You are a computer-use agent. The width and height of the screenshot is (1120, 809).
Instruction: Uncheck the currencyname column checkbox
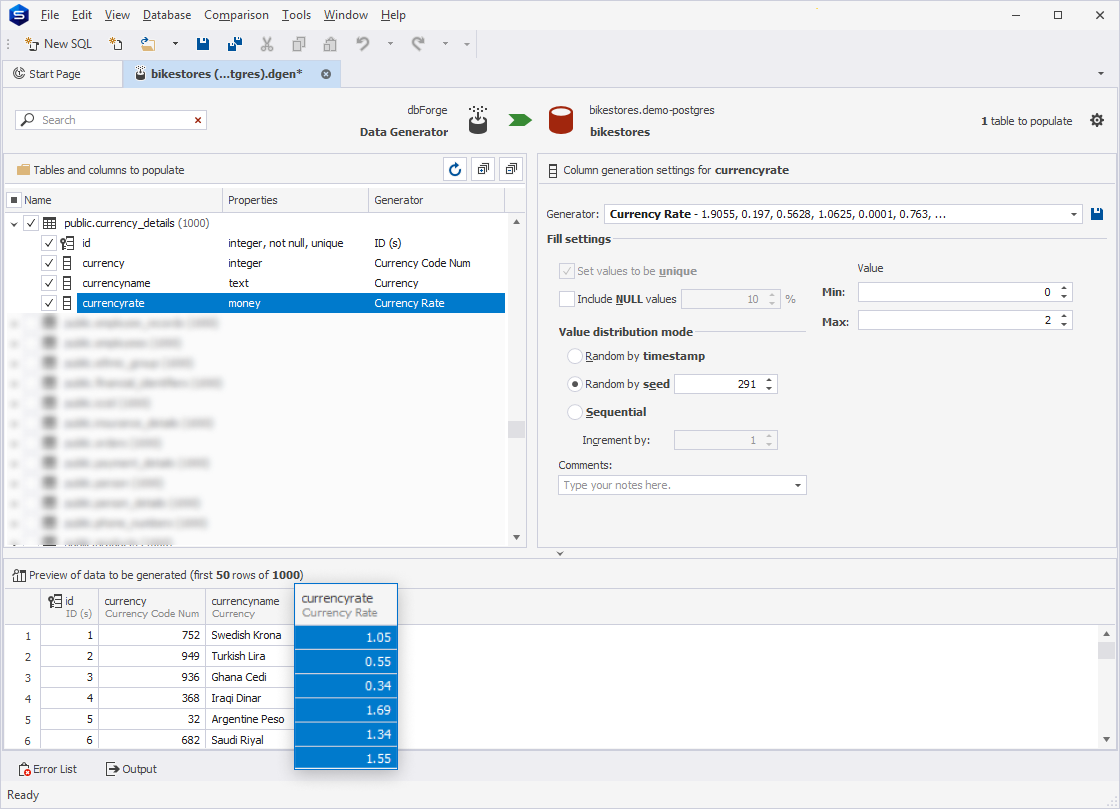49,283
